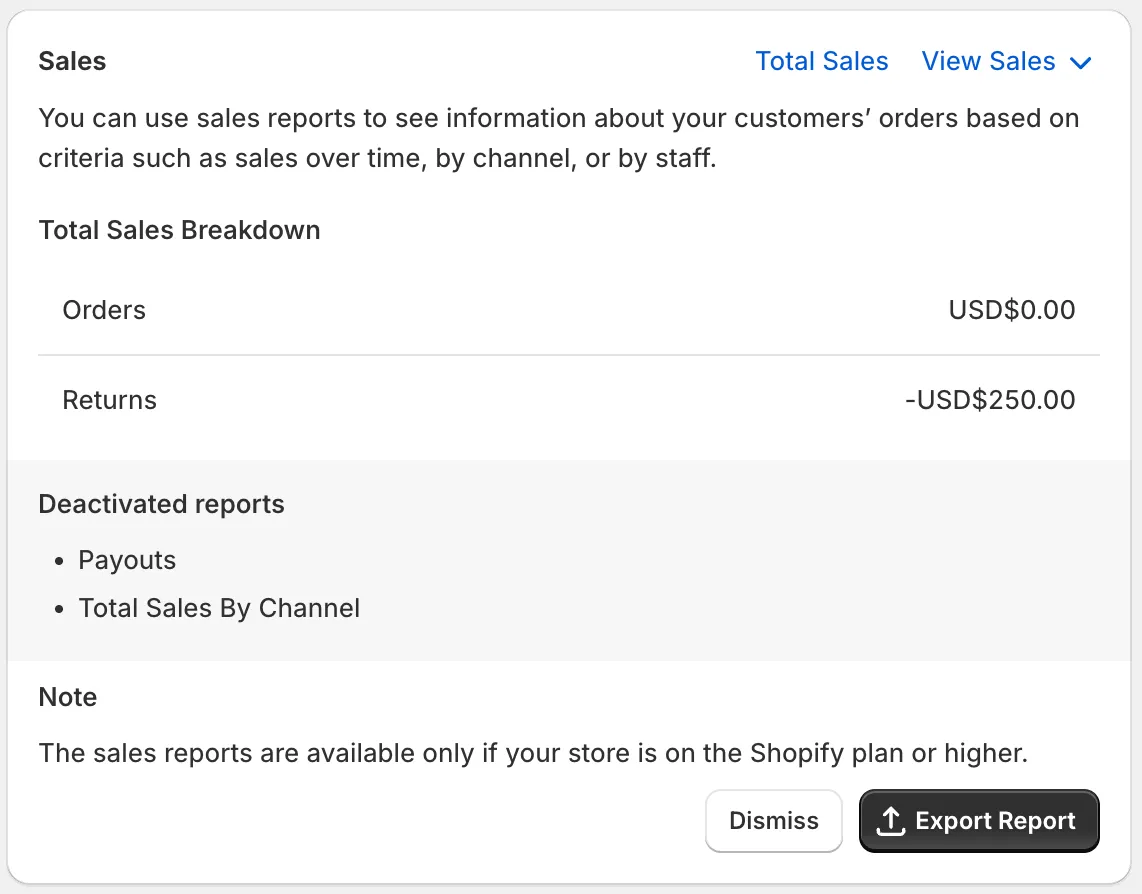
Task: Click the divider between Orders and Returns
Action: click(x=568, y=355)
